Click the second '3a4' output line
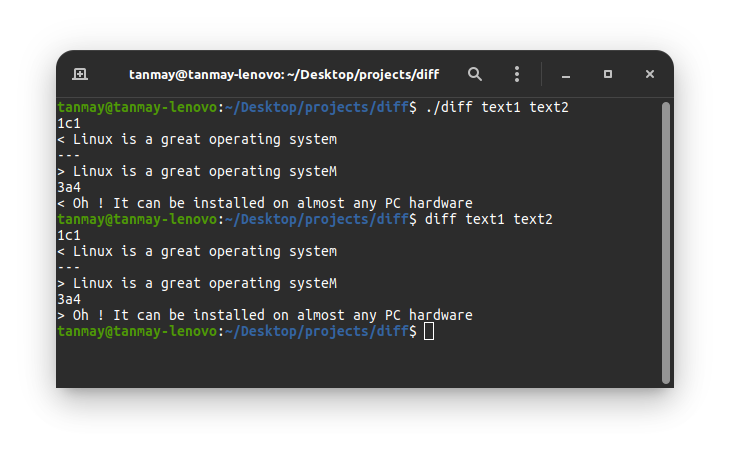730x450 pixels. pyautogui.click(x=69, y=299)
